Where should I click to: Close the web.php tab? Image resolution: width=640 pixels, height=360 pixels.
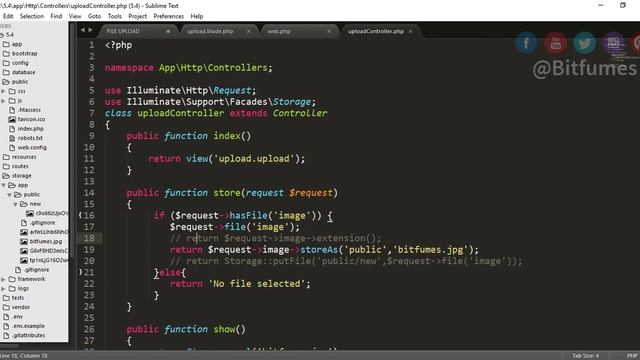(x=329, y=31)
